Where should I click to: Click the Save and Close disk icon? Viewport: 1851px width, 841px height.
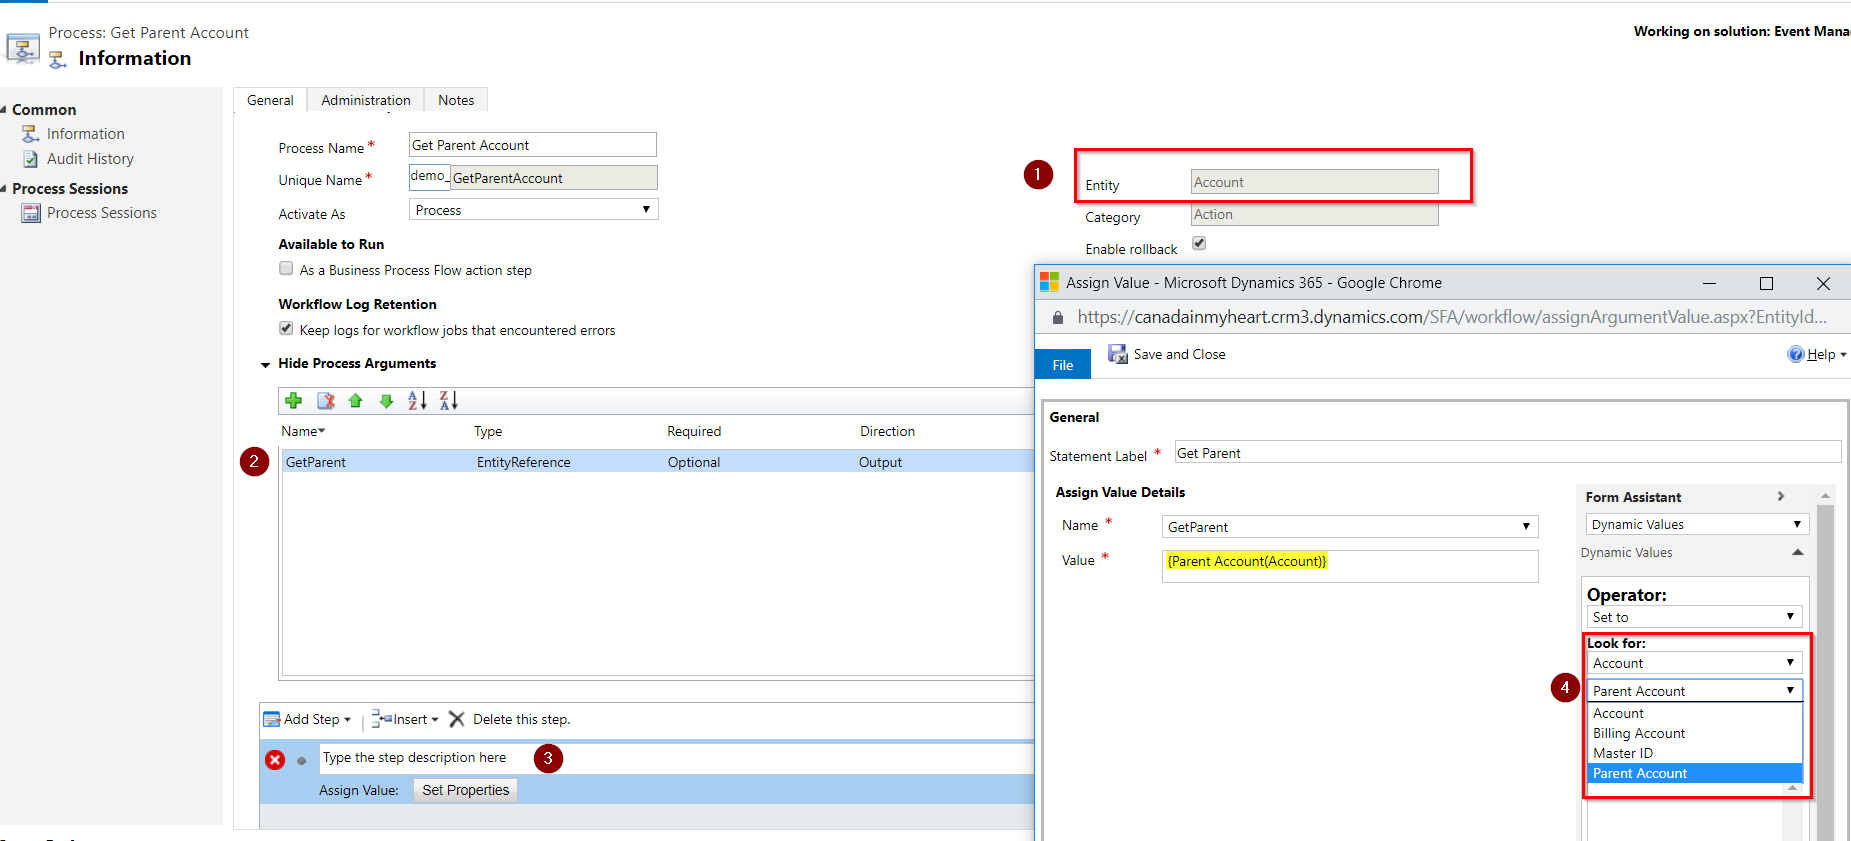(1117, 354)
